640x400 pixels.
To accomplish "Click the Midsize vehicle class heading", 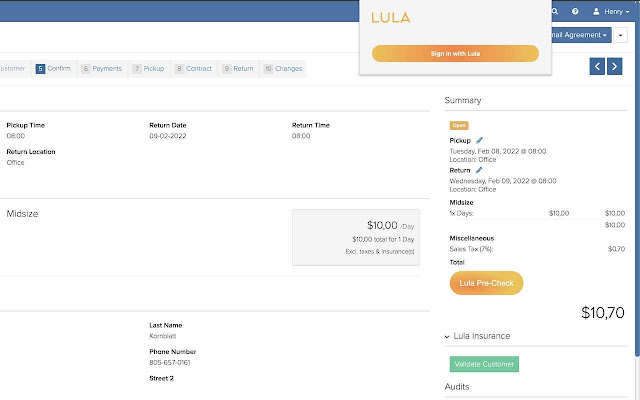I will click(22, 214).
